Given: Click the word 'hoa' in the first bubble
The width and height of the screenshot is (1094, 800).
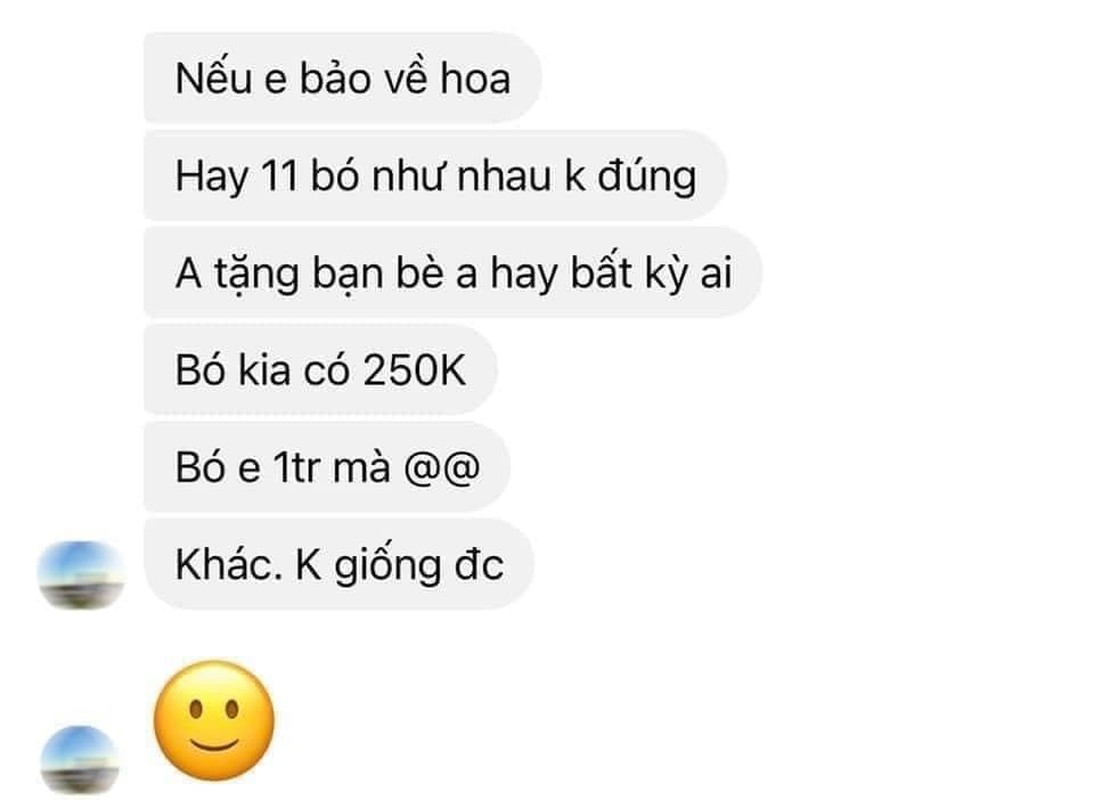Looking at the screenshot, I should 475,78.
